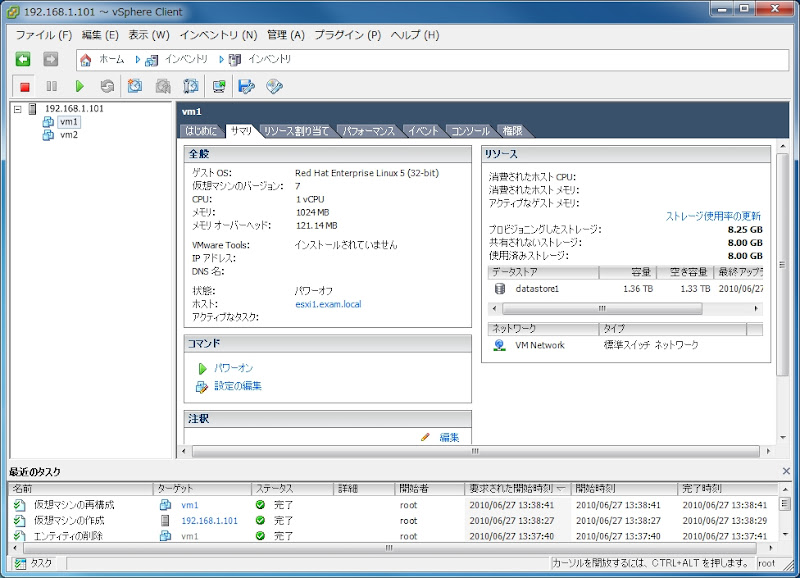
Task: Click the floppy device connection icon
Action: pos(246,86)
